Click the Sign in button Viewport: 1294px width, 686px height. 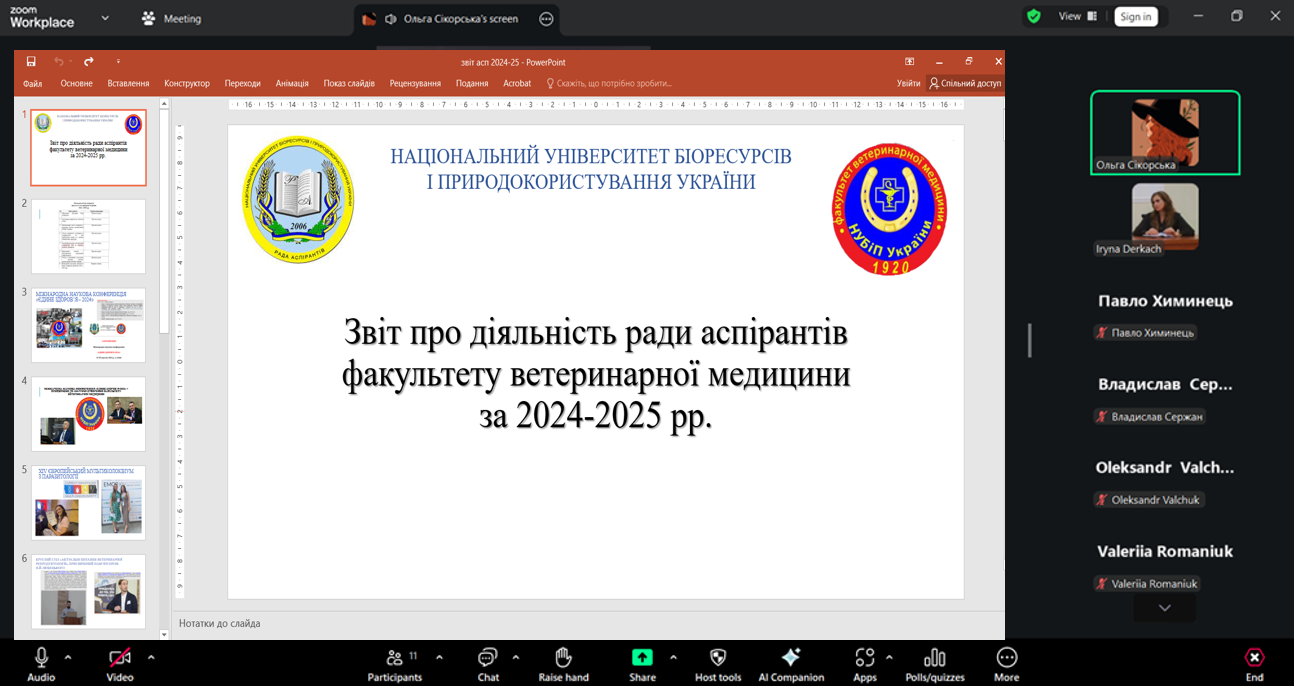(1135, 16)
